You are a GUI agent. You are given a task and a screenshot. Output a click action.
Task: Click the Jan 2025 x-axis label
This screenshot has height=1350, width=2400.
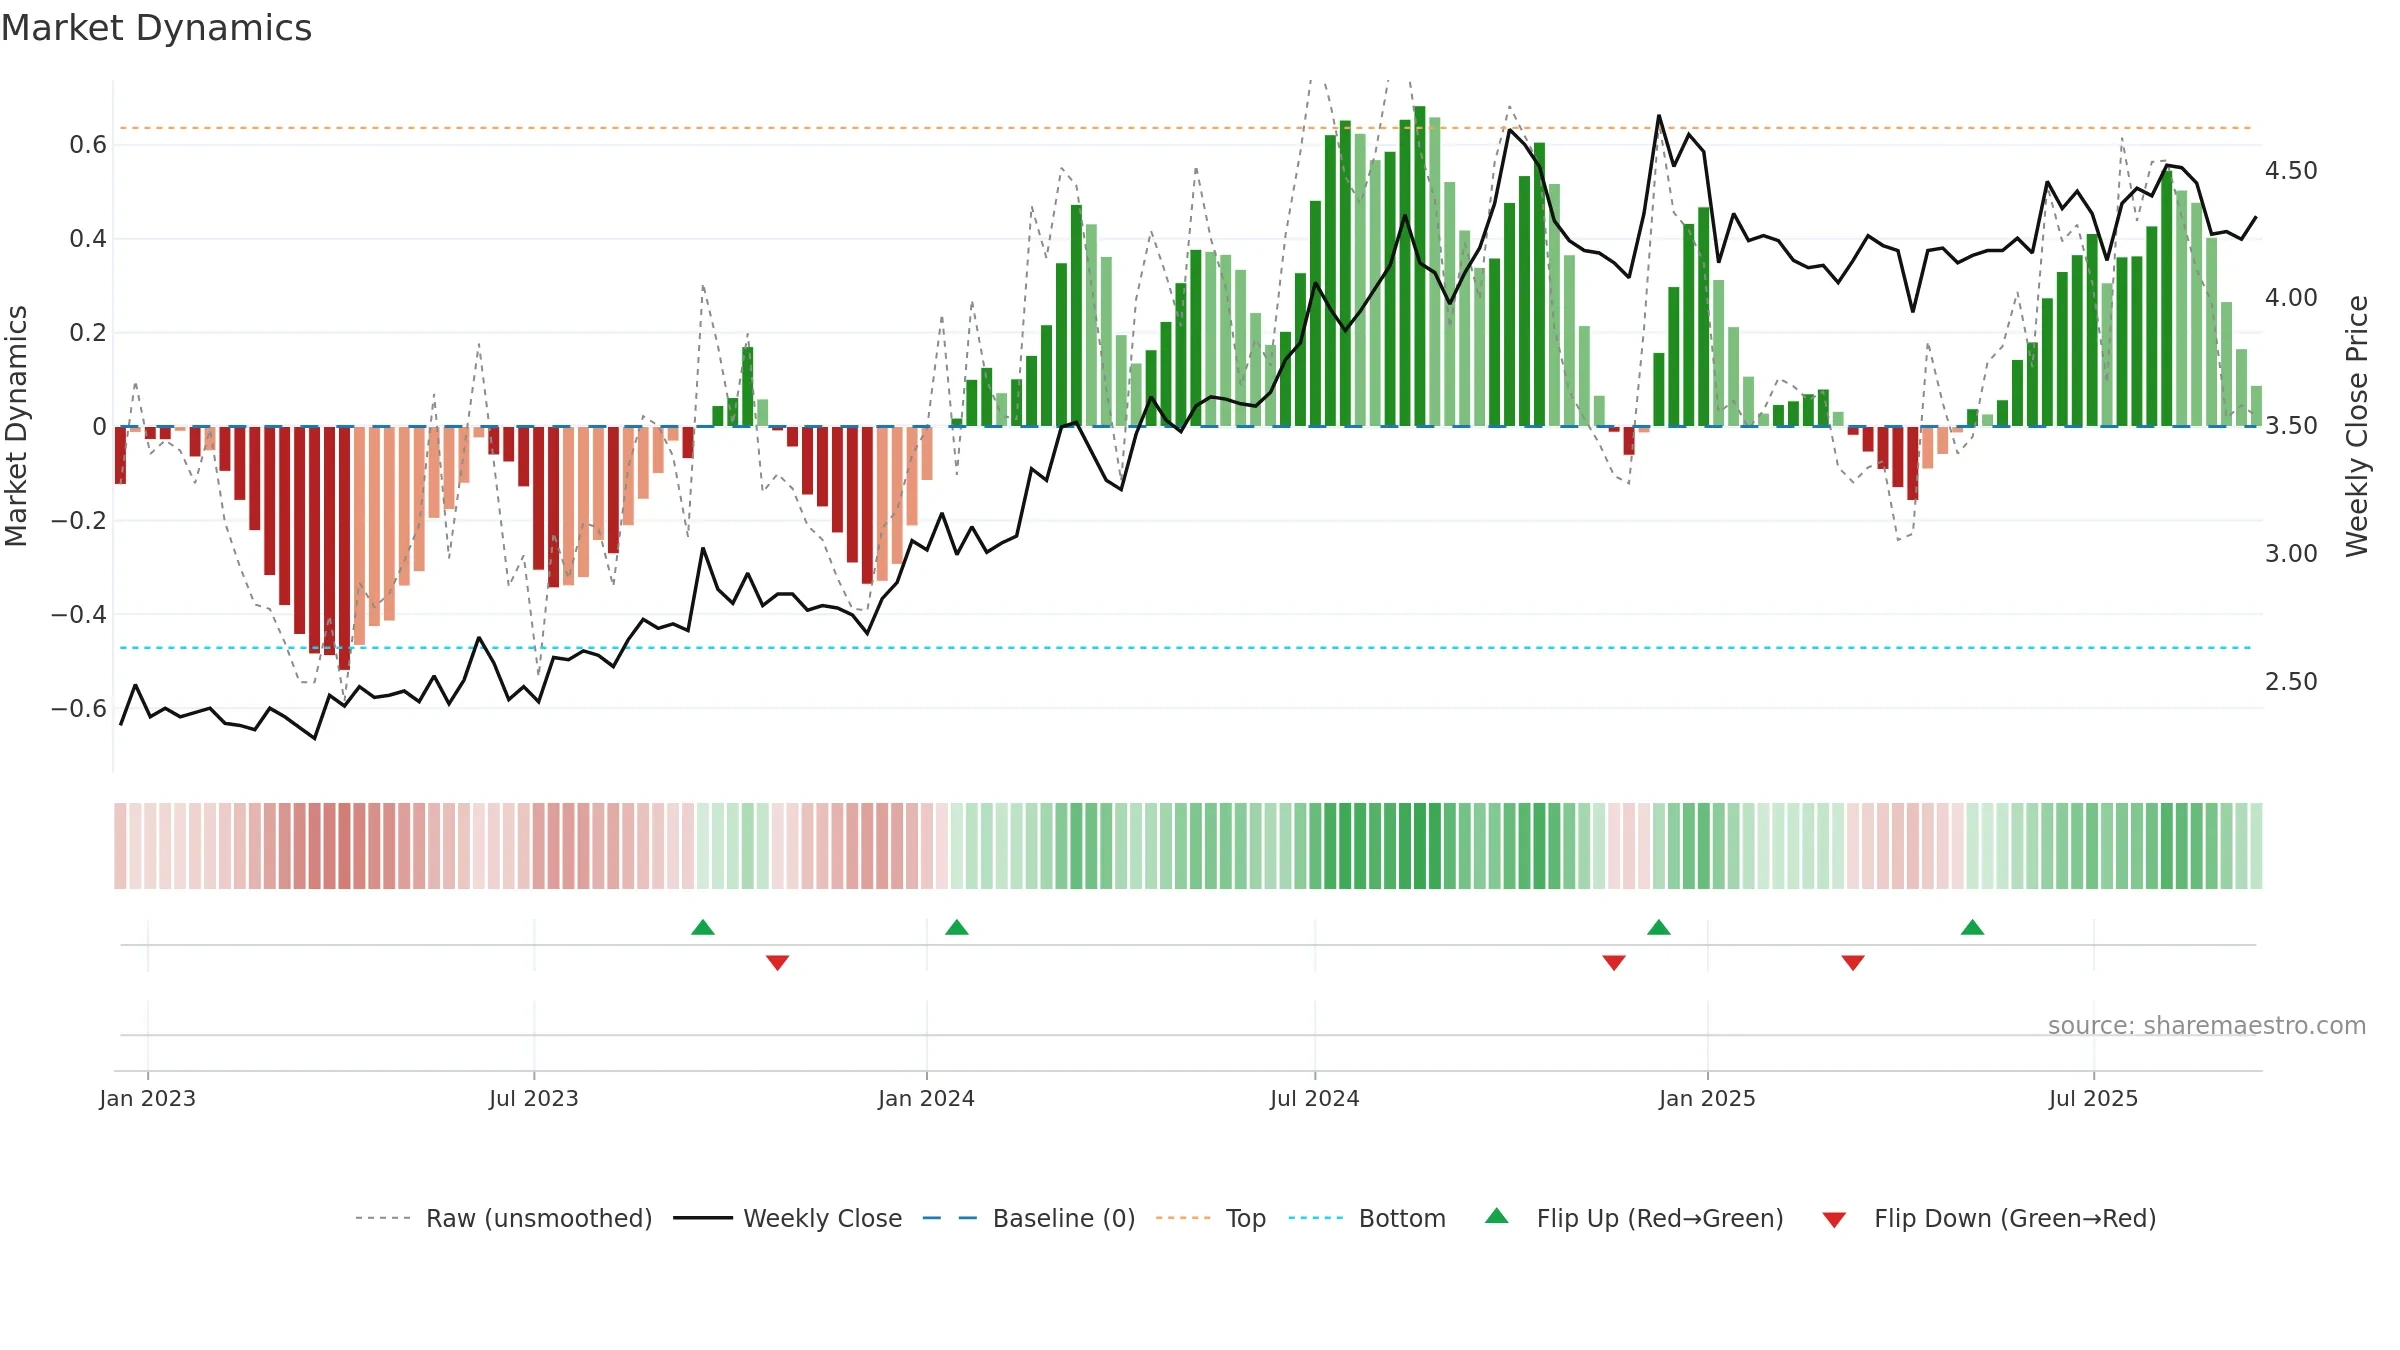(x=1708, y=1098)
